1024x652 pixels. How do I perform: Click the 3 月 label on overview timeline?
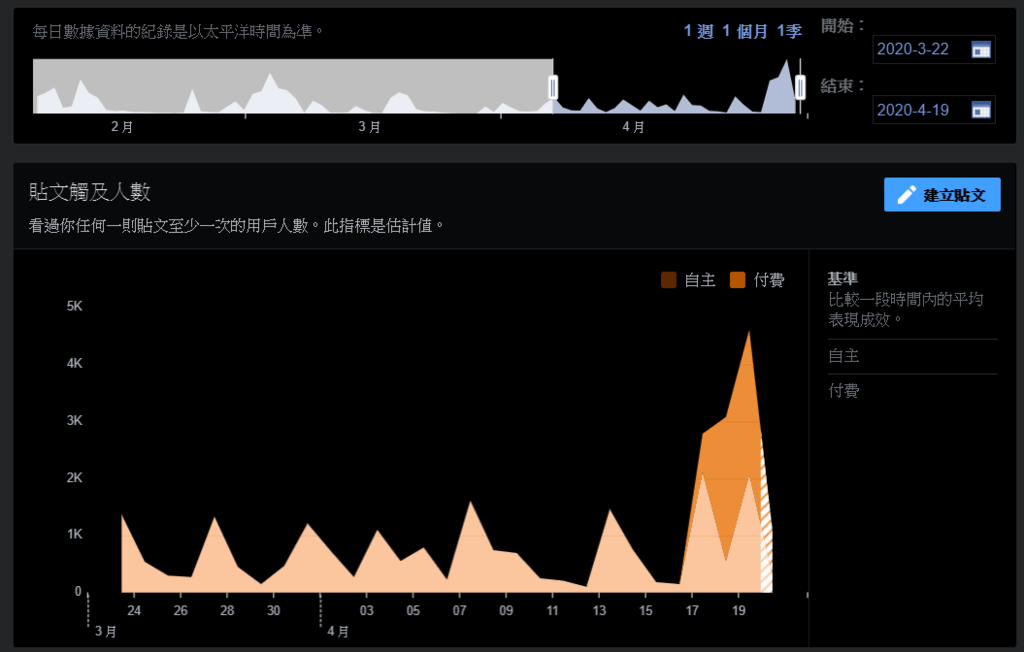(370, 127)
